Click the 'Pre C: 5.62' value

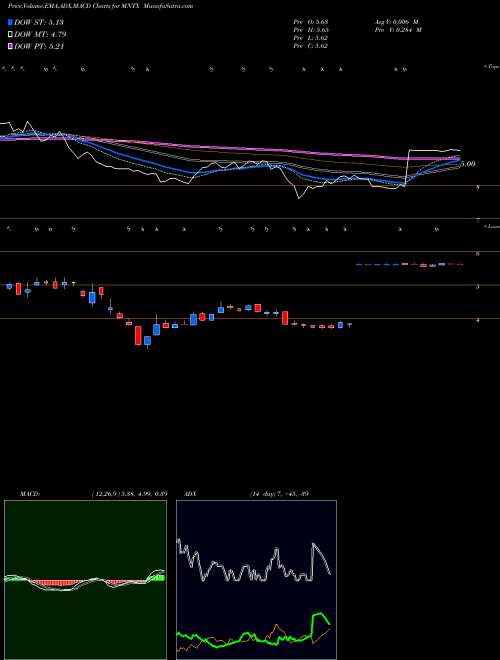coord(311,46)
